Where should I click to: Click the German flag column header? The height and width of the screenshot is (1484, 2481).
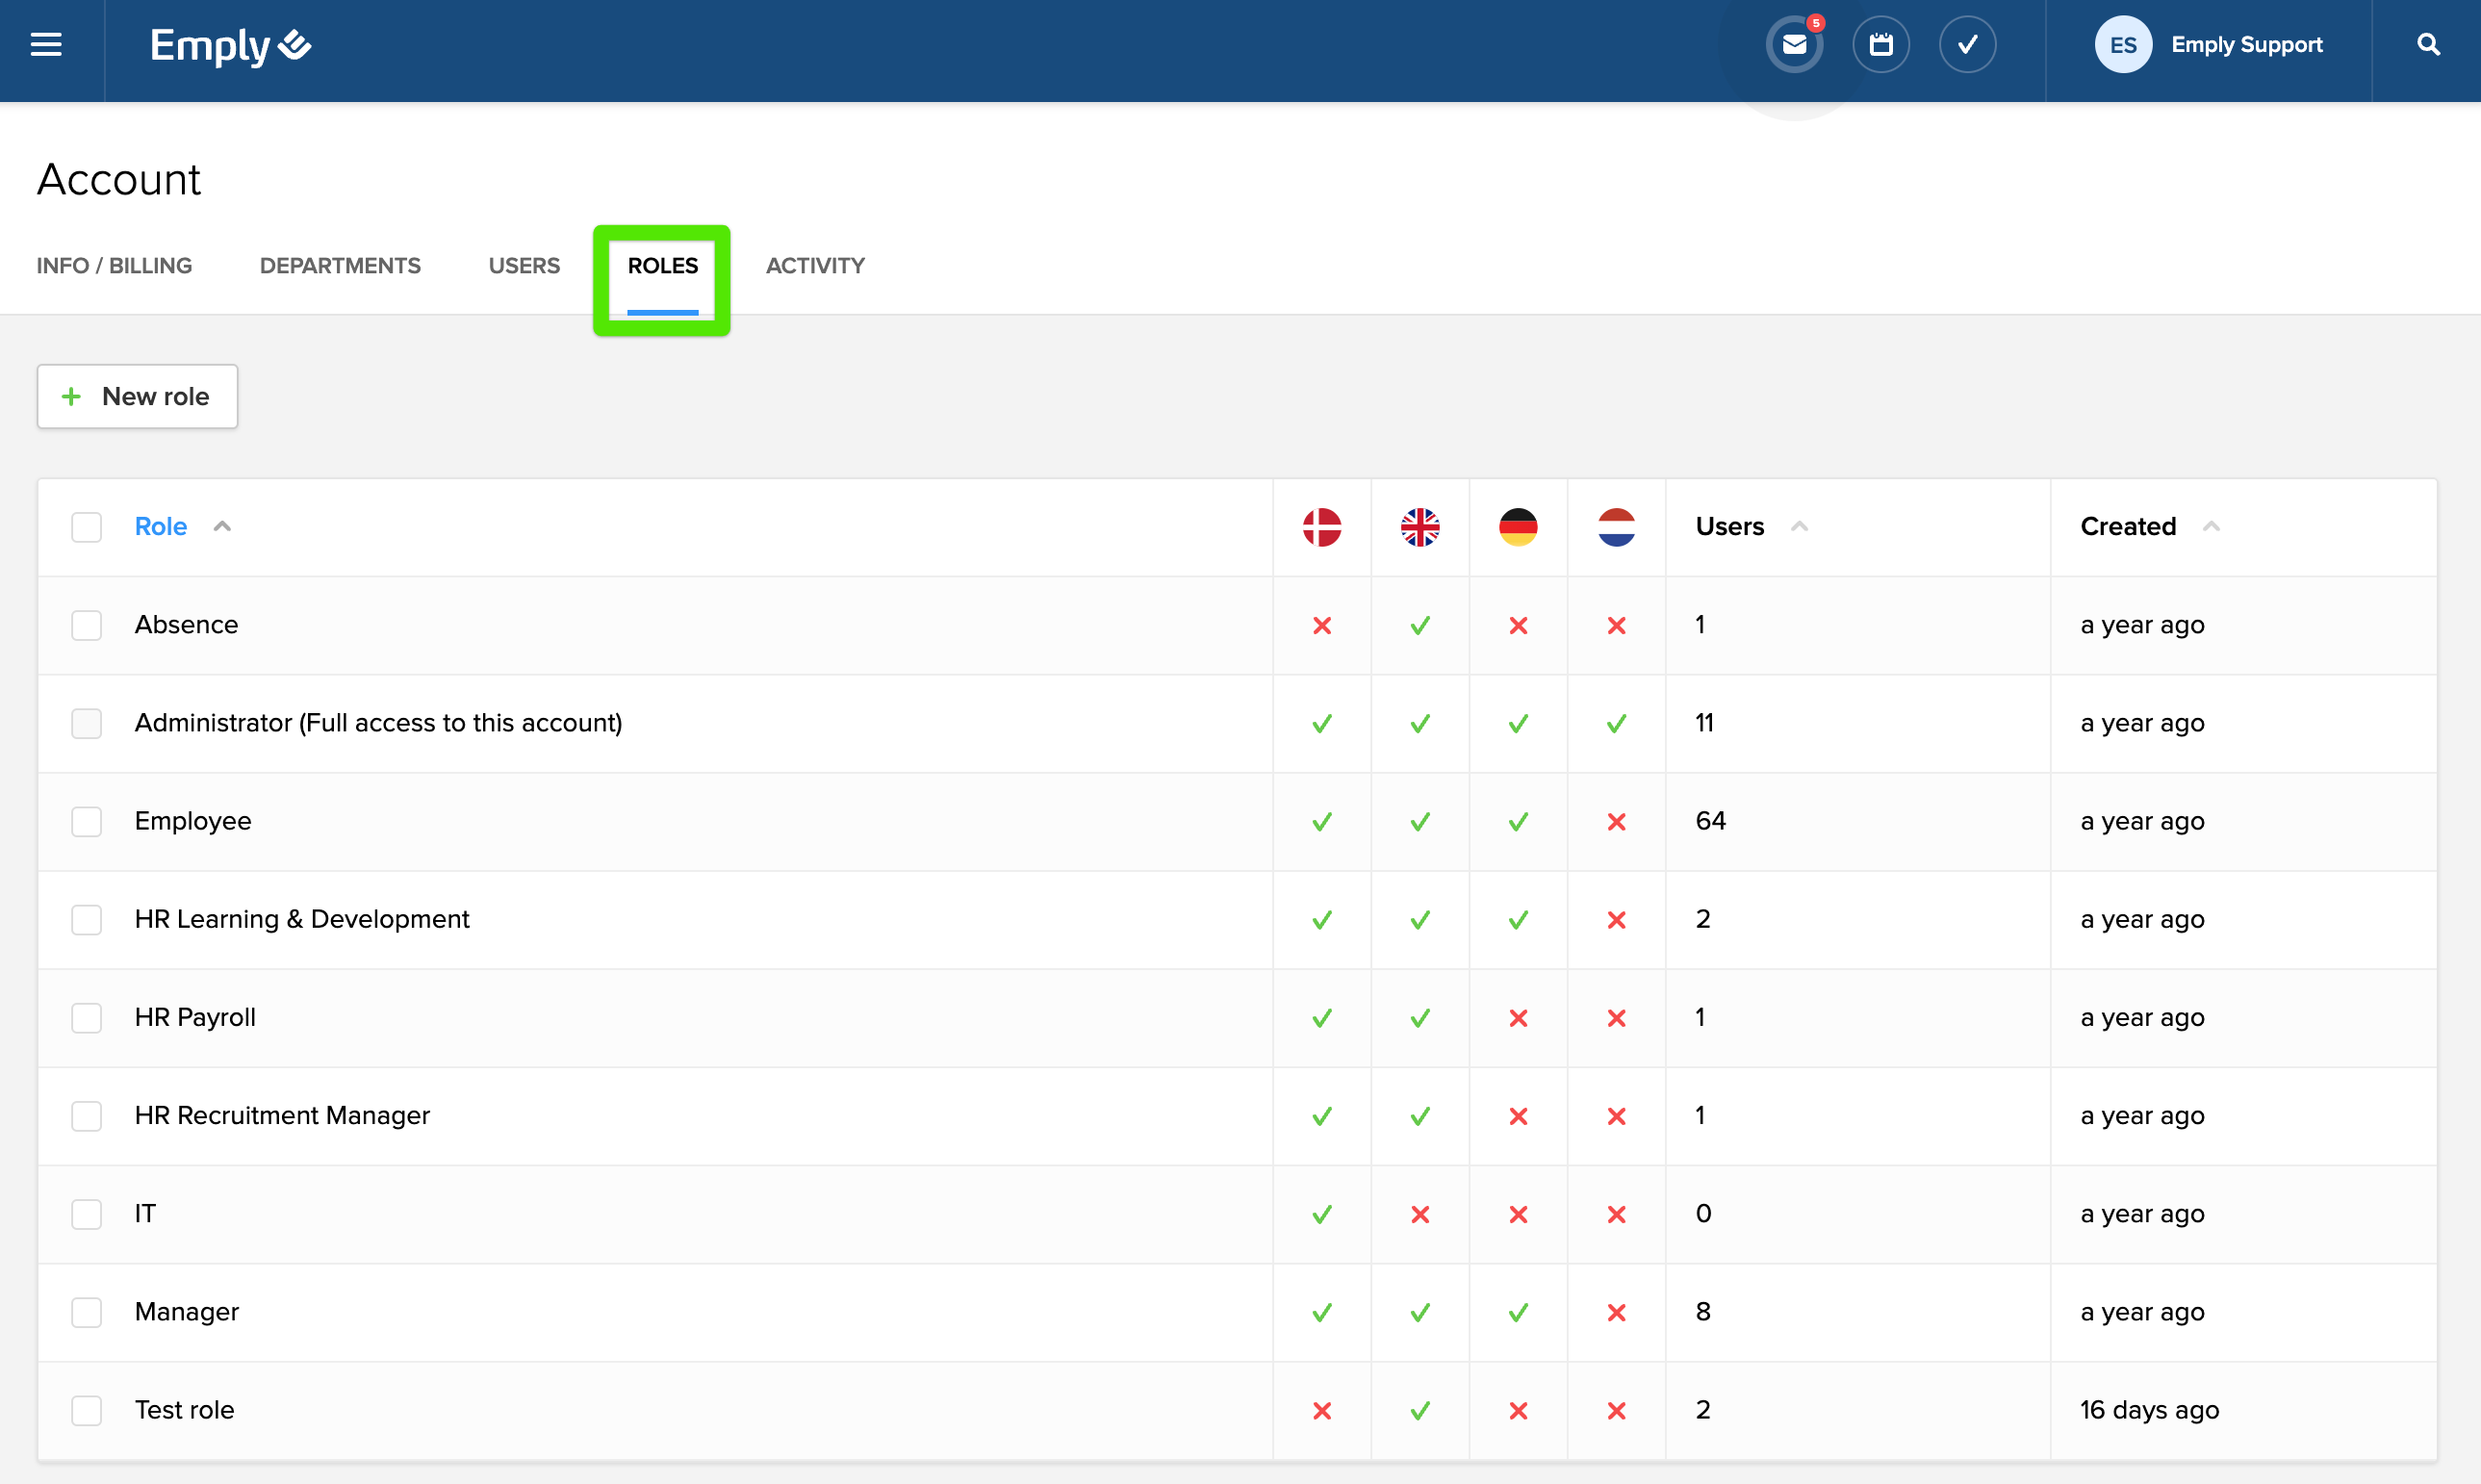click(1517, 527)
